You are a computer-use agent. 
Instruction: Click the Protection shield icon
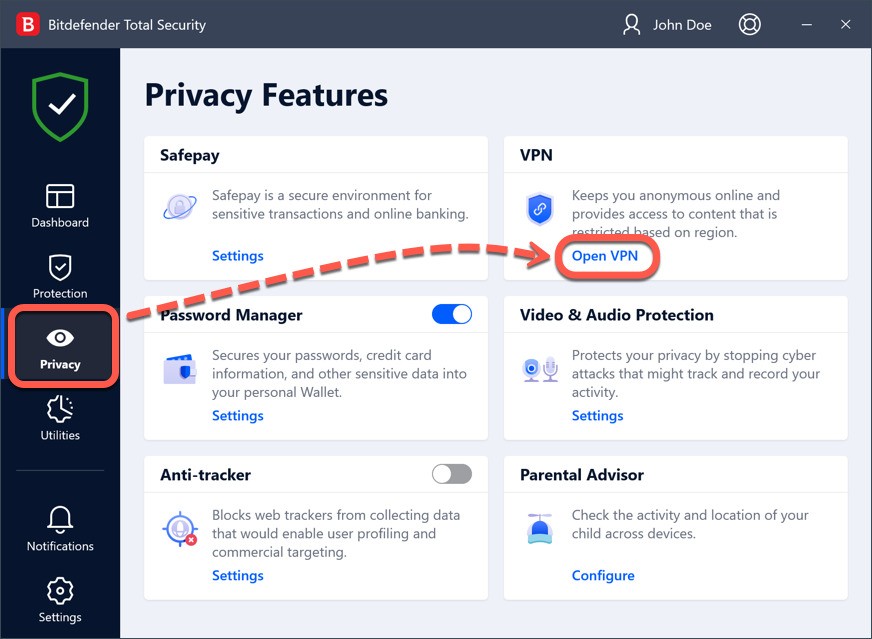60,267
